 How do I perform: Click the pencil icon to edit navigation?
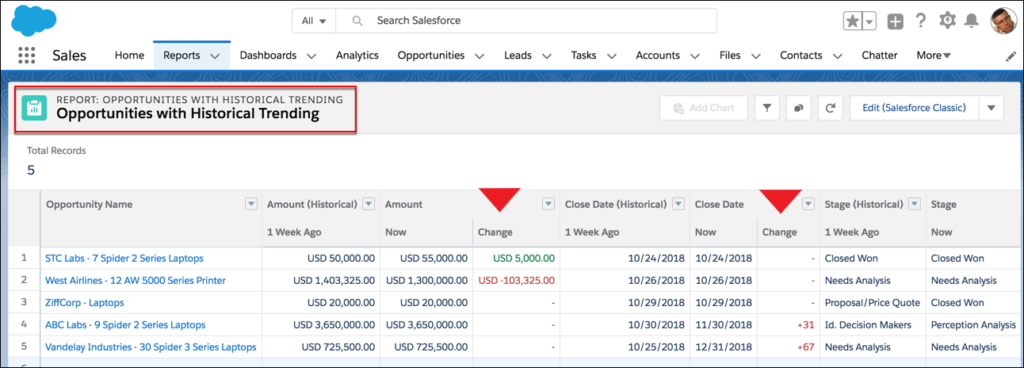[1010, 56]
